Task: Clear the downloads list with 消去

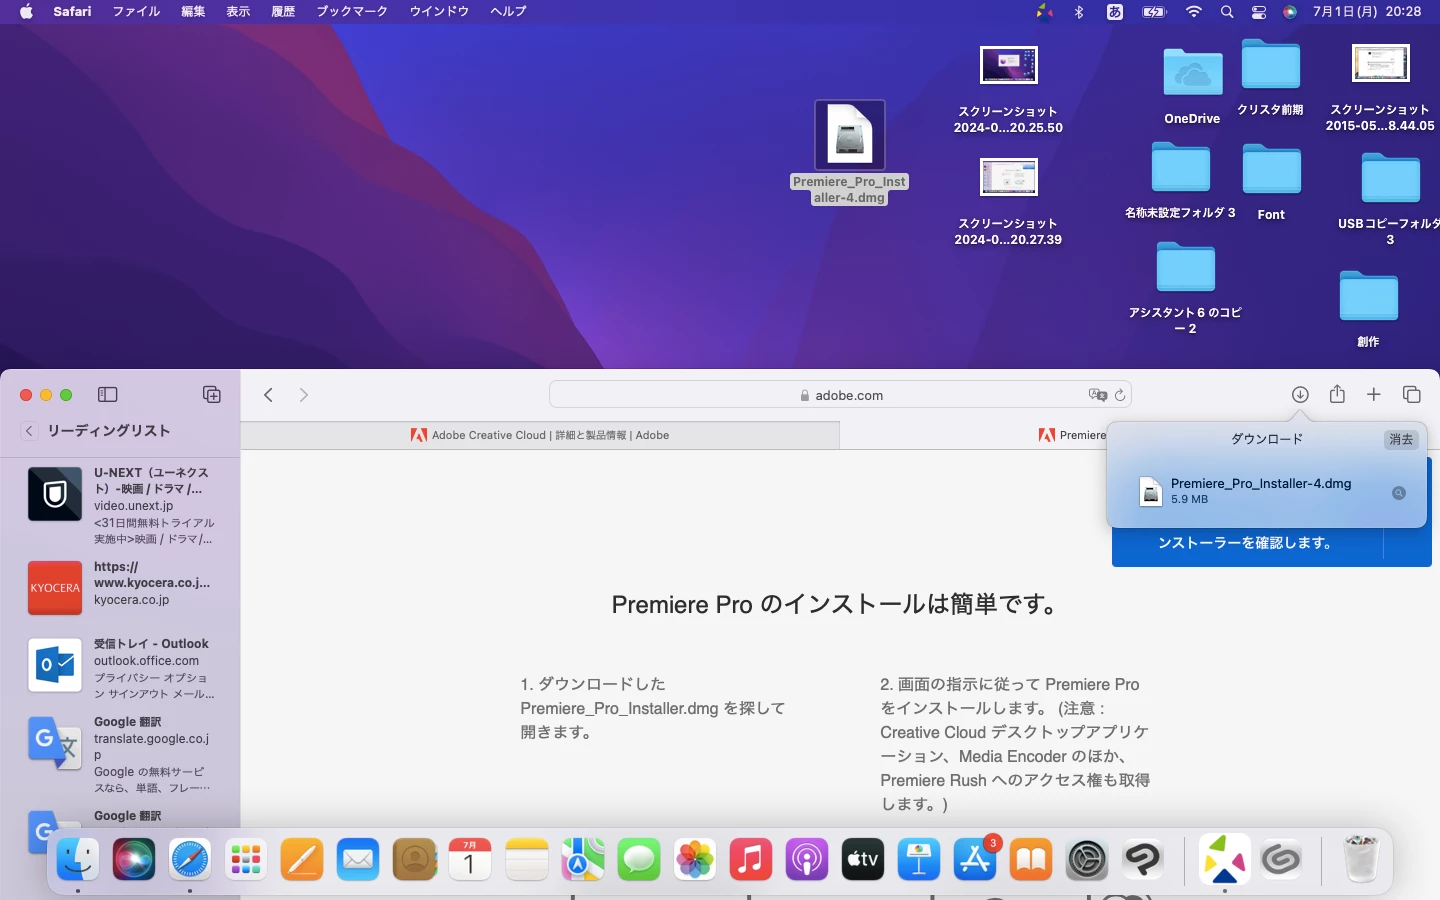Action: point(1401,439)
